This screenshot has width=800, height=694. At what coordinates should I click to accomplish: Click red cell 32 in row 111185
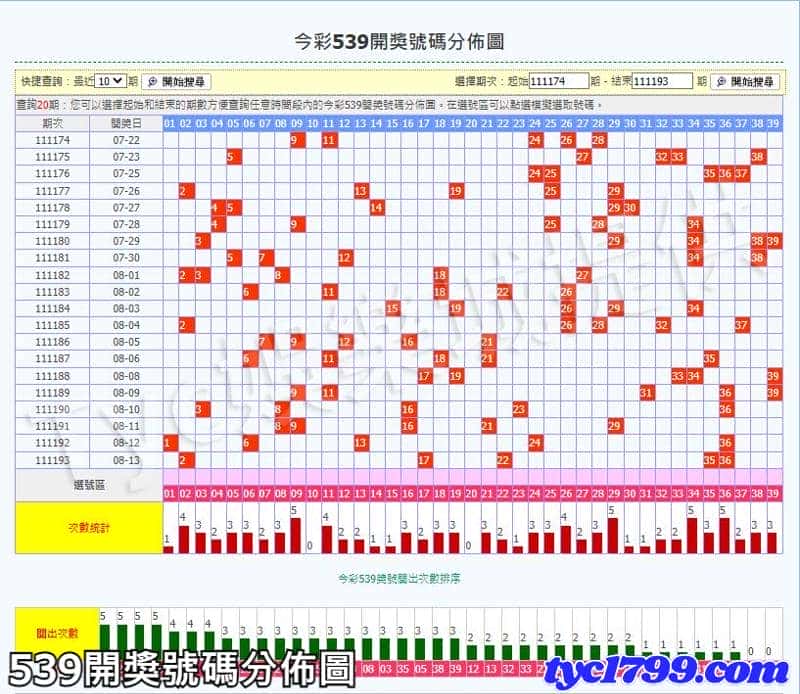[662, 325]
